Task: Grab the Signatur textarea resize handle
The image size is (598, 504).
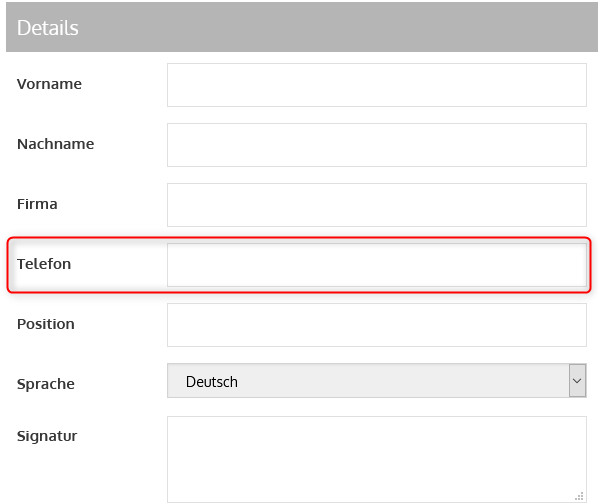Action: pyautogui.click(x=579, y=496)
